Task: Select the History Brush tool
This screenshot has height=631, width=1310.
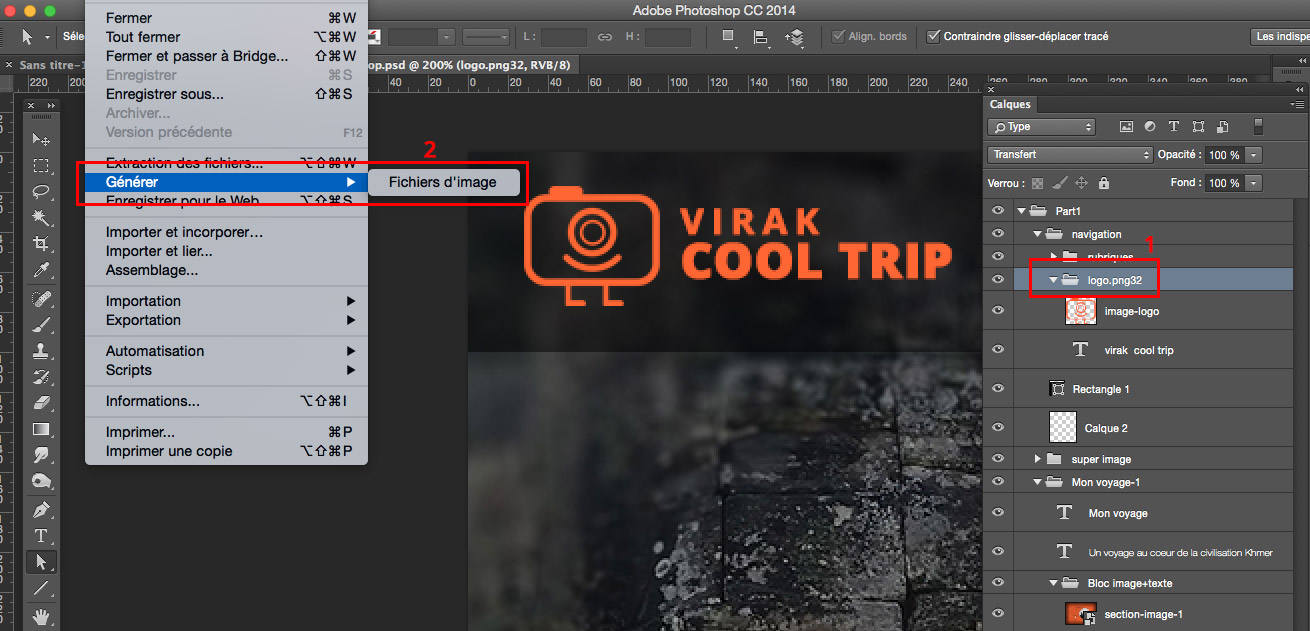Action: click(41, 377)
